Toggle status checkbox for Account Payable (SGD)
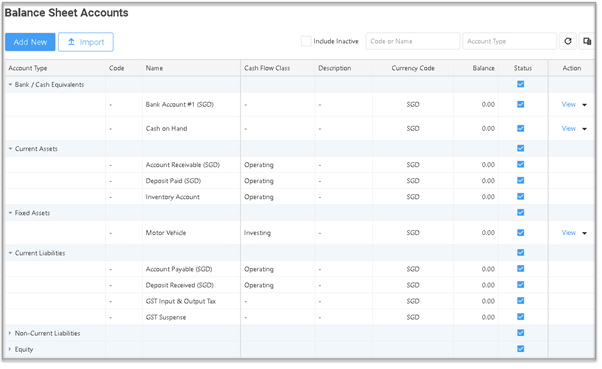 (x=521, y=269)
